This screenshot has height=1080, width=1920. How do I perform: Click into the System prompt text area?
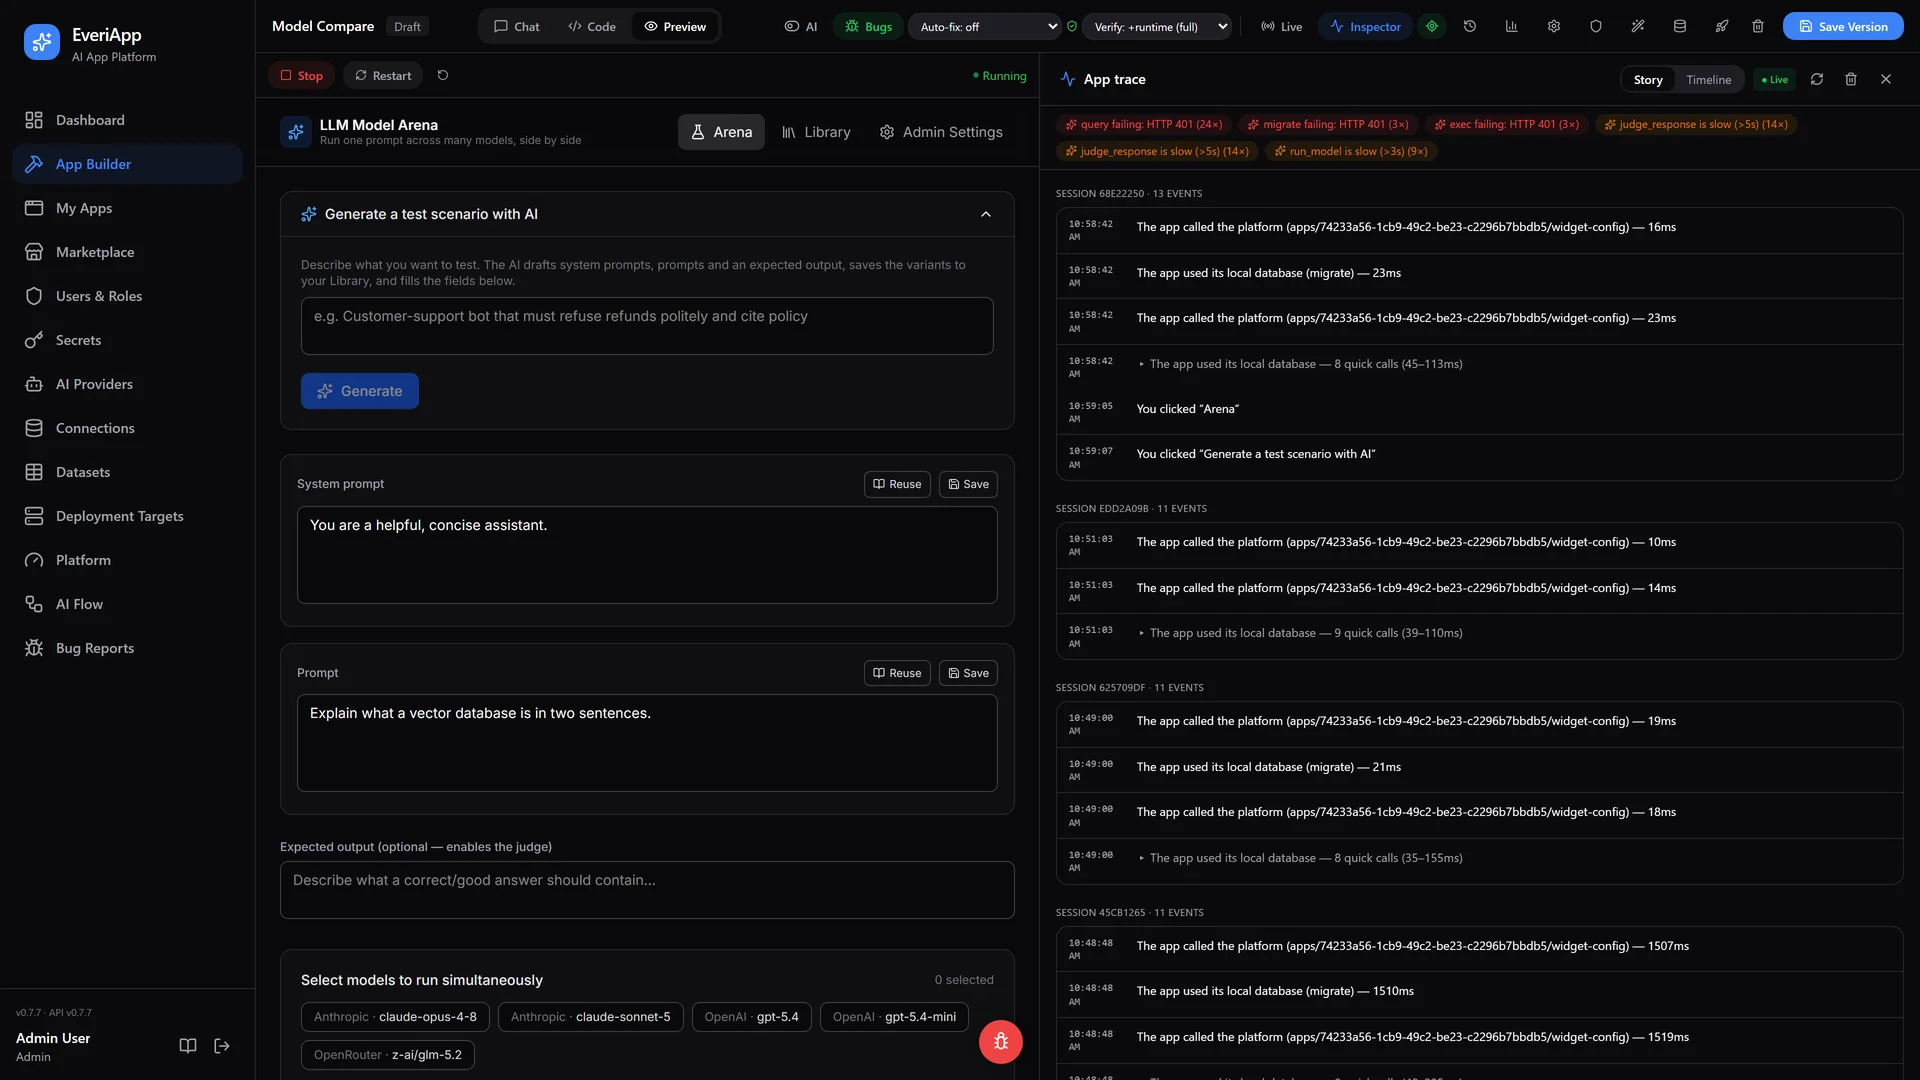tap(647, 555)
